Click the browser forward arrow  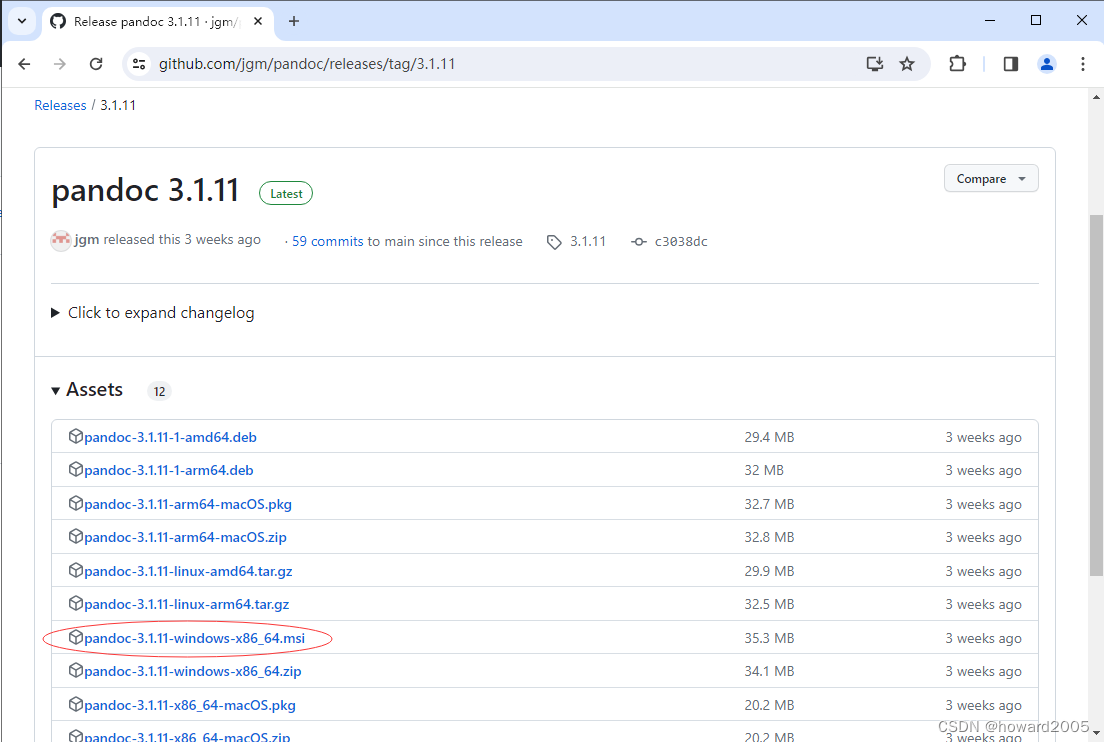(60, 64)
